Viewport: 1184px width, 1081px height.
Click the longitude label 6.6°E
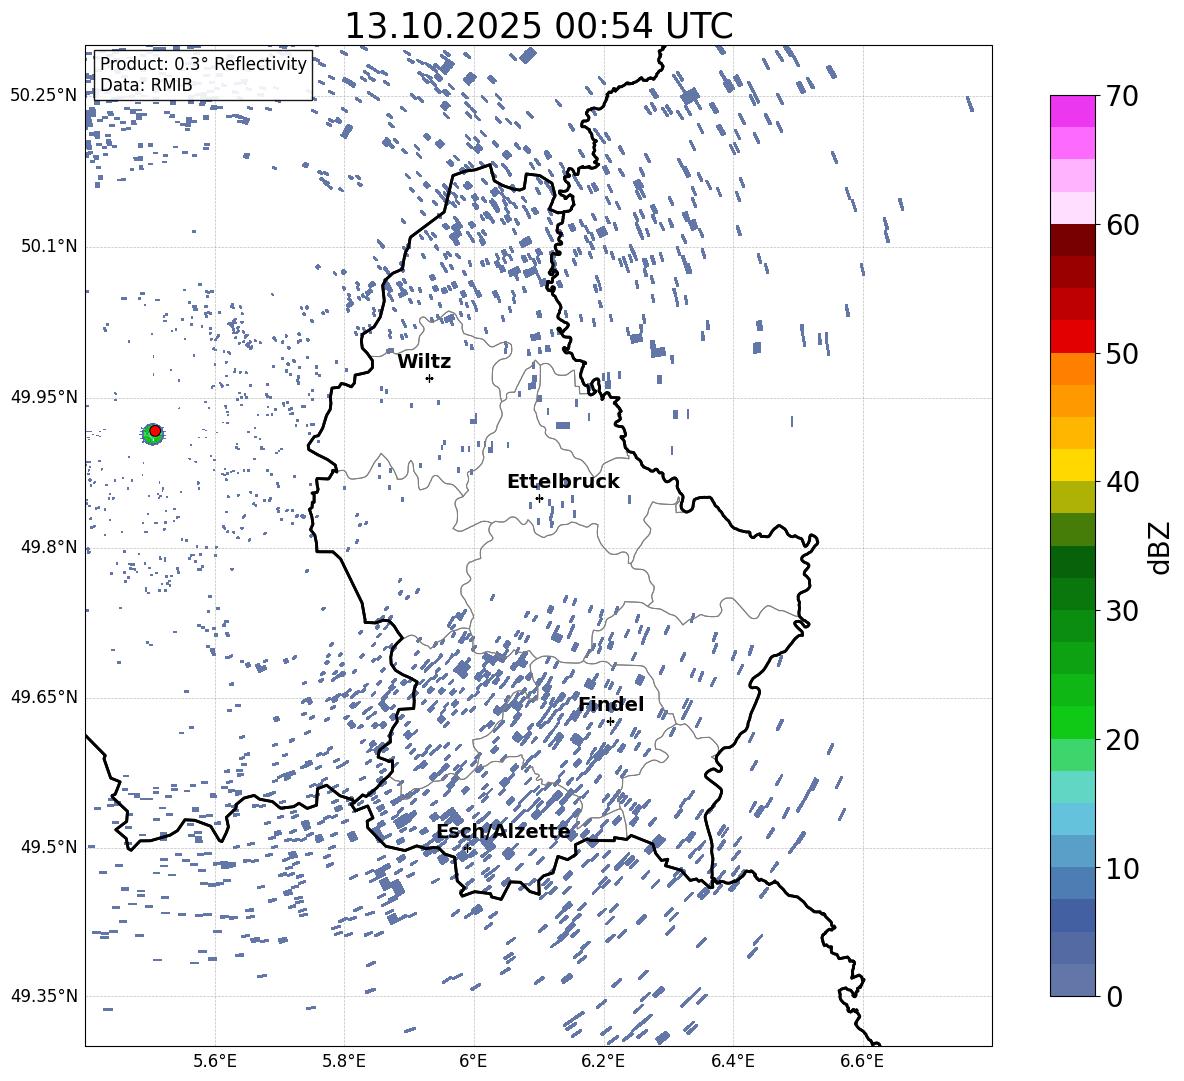coord(862,1061)
